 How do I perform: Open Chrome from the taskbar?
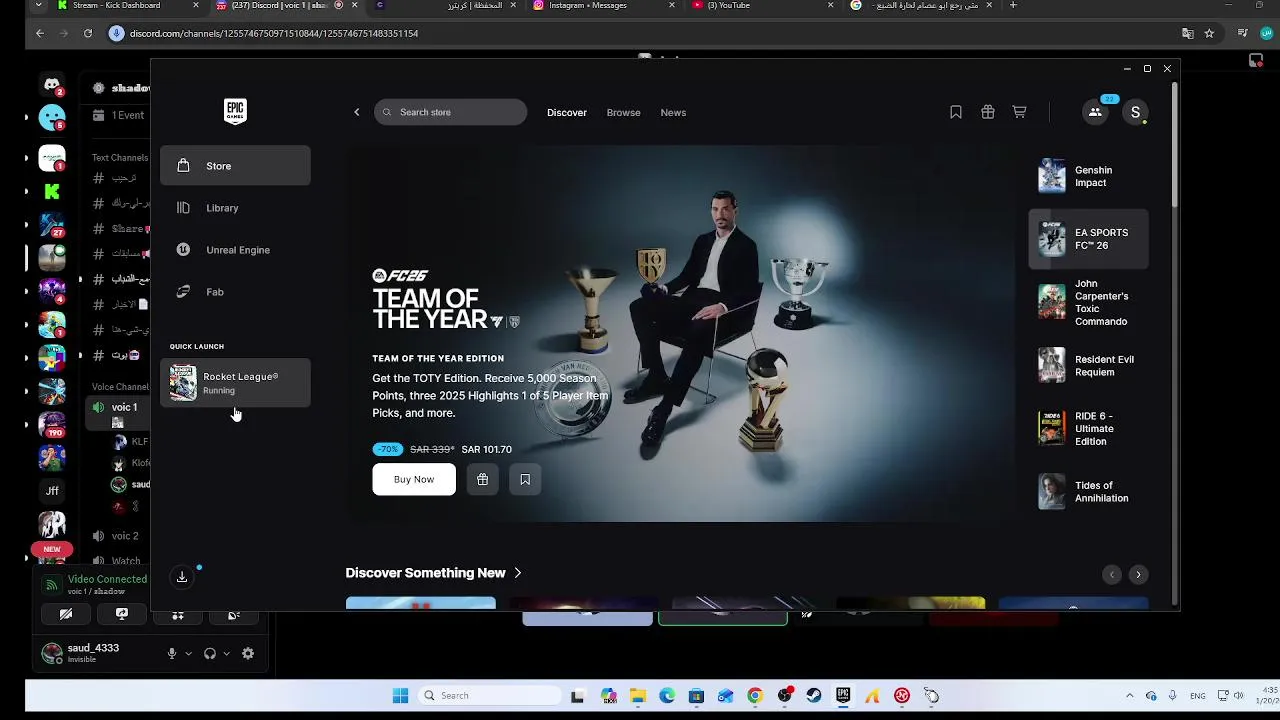755,696
